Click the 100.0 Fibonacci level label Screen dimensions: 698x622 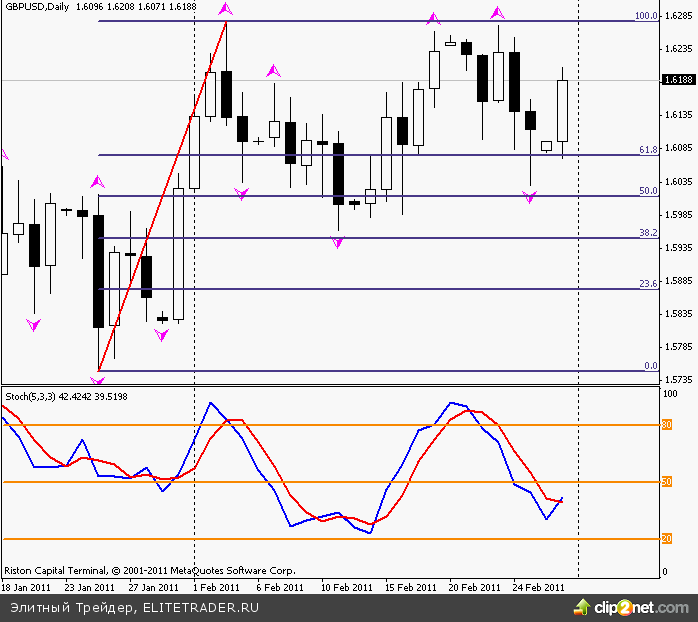click(x=646, y=16)
